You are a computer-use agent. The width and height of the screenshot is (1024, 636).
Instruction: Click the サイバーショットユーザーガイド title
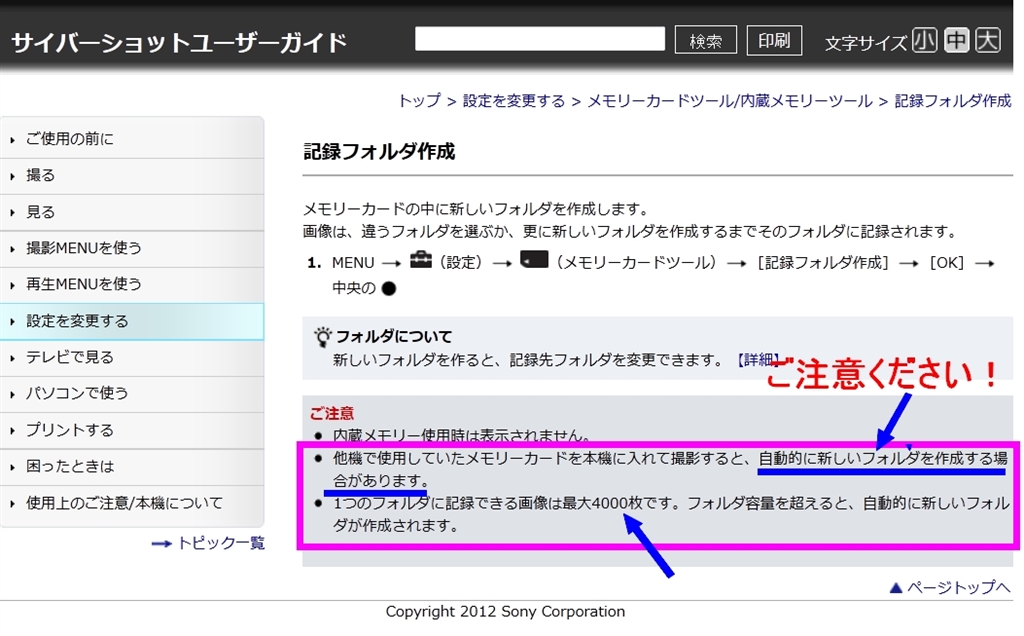[179, 42]
